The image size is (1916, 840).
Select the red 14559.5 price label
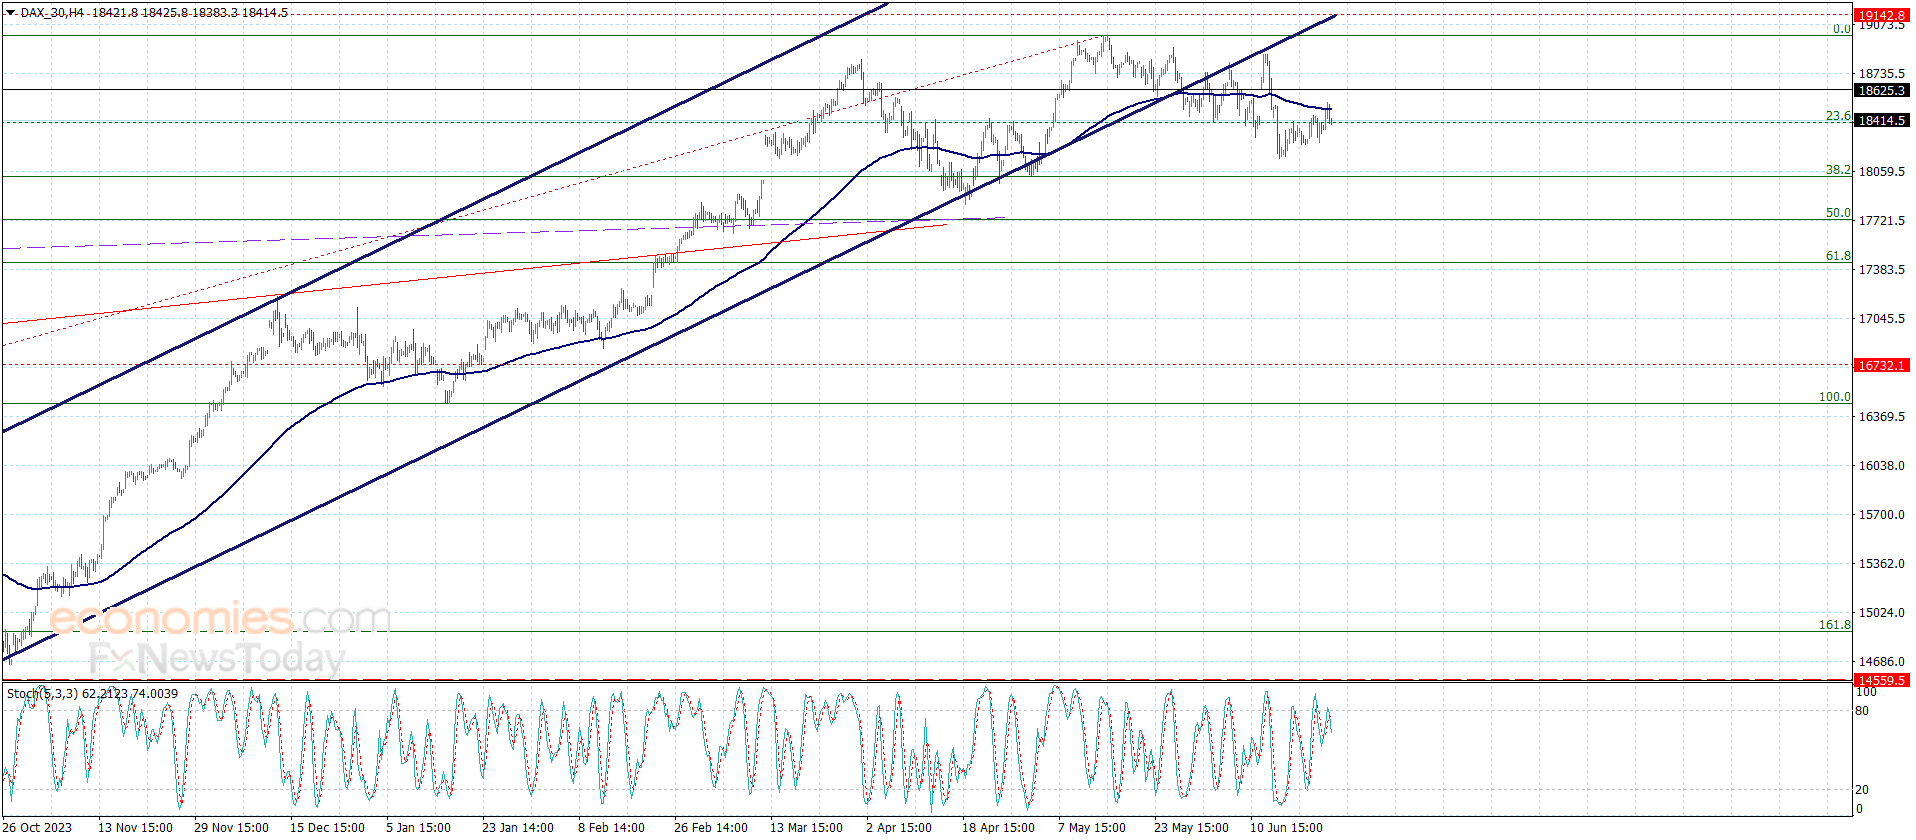point(1881,680)
